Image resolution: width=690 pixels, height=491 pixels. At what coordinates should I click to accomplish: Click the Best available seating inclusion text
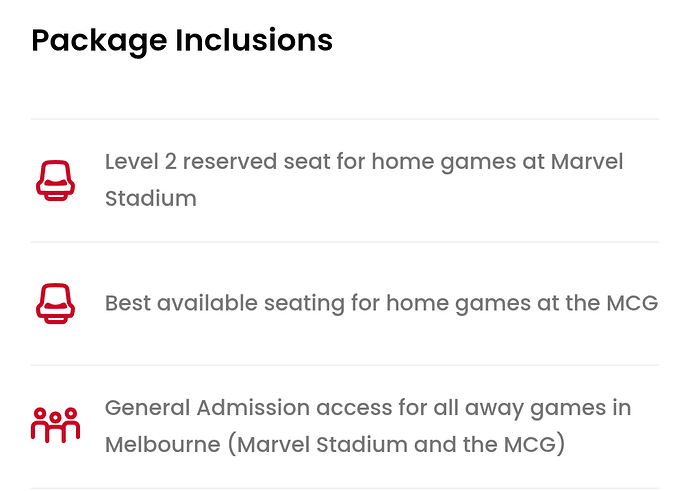coord(381,303)
